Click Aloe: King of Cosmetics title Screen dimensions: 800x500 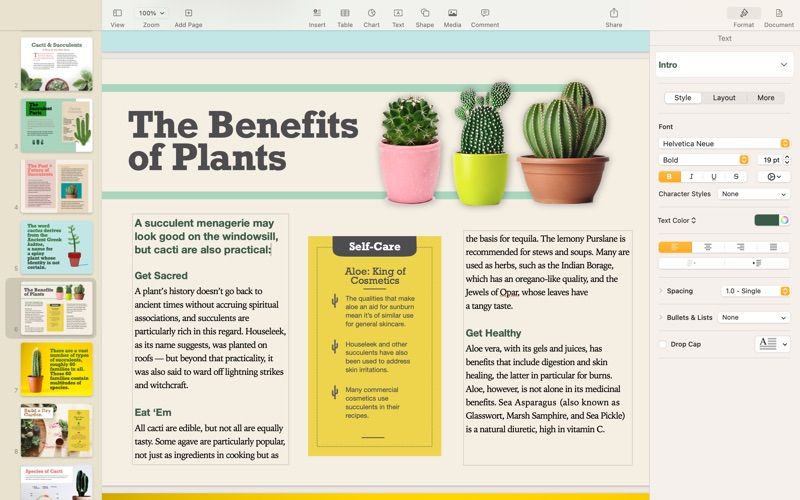pos(375,276)
